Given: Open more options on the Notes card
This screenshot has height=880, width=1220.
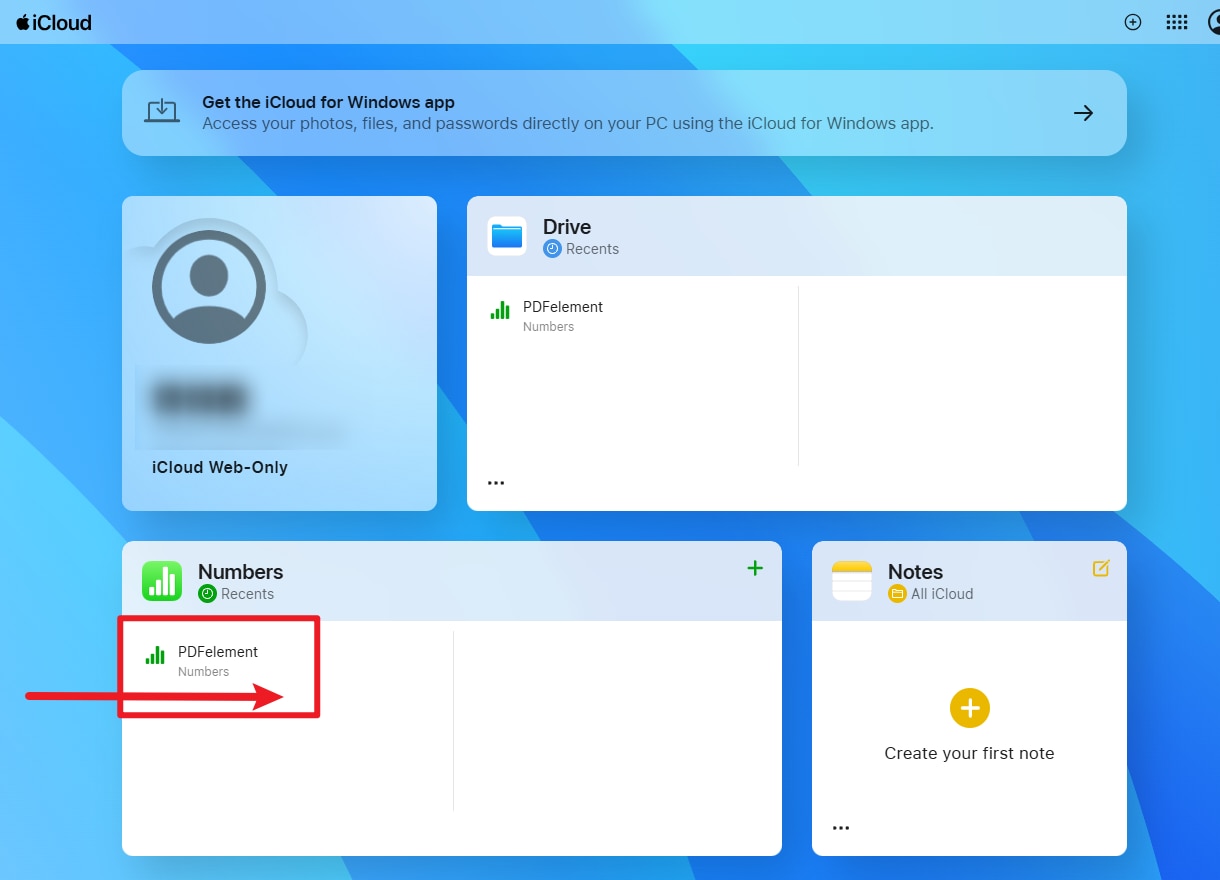Looking at the screenshot, I should pyautogui.click(x=841, y=827).
